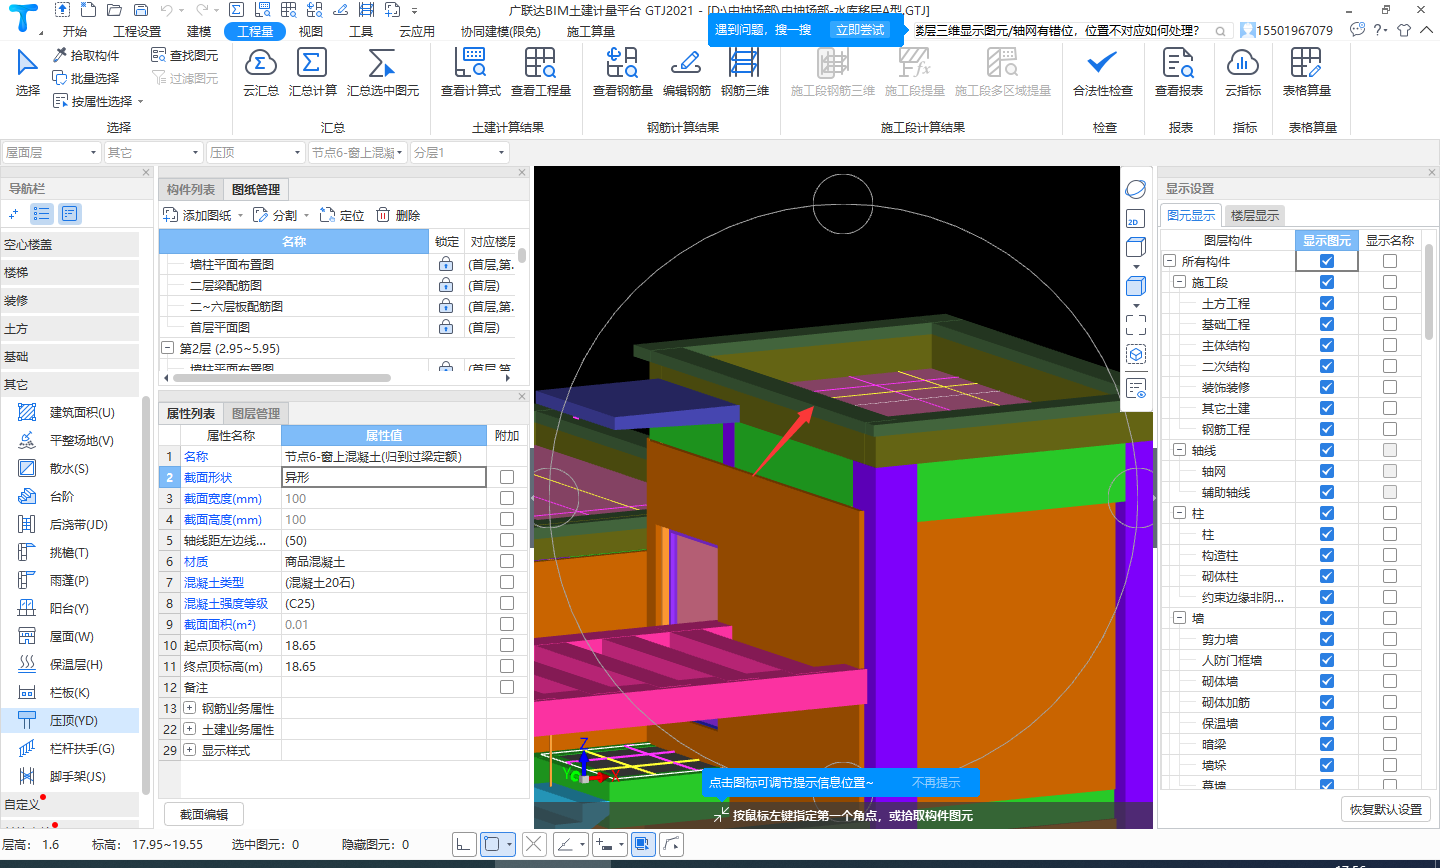This screenshot has height=868, width=1440.
Task: Click 汇总选中图元 icon
Action: coord(382,72)
